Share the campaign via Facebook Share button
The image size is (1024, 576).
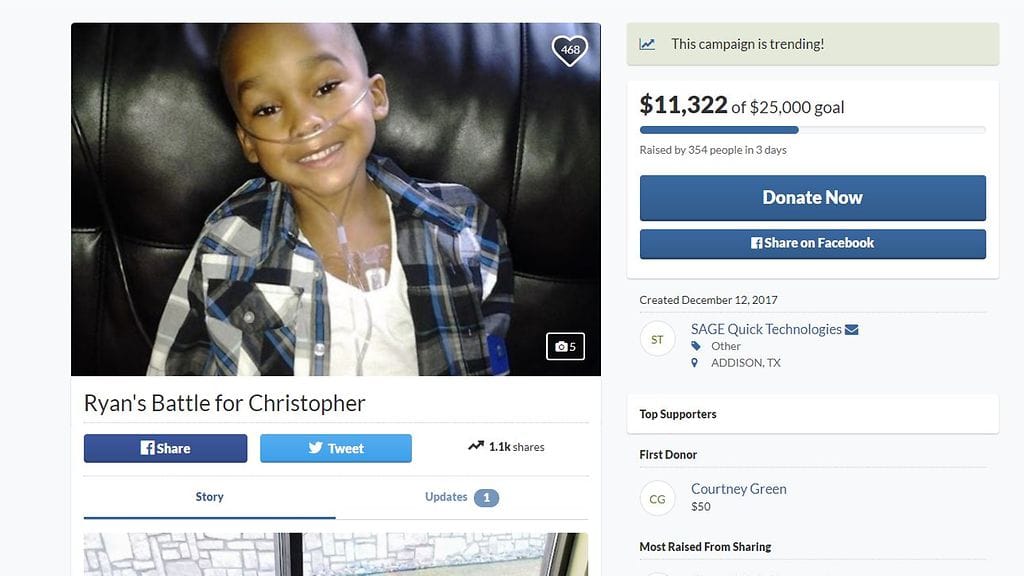tap(165, 448)
